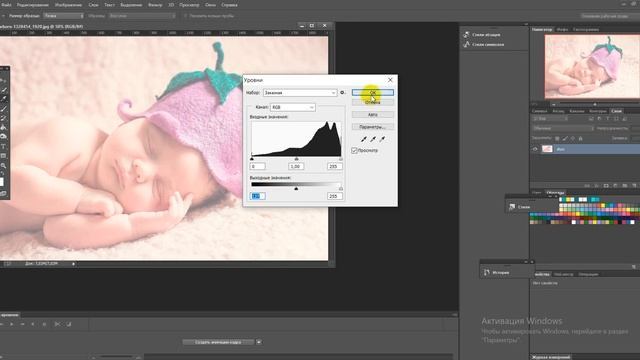This screenshot has height=360, width=640.
Task: Click the input midtones field showing 1,00
Action: tap(296, 166)
